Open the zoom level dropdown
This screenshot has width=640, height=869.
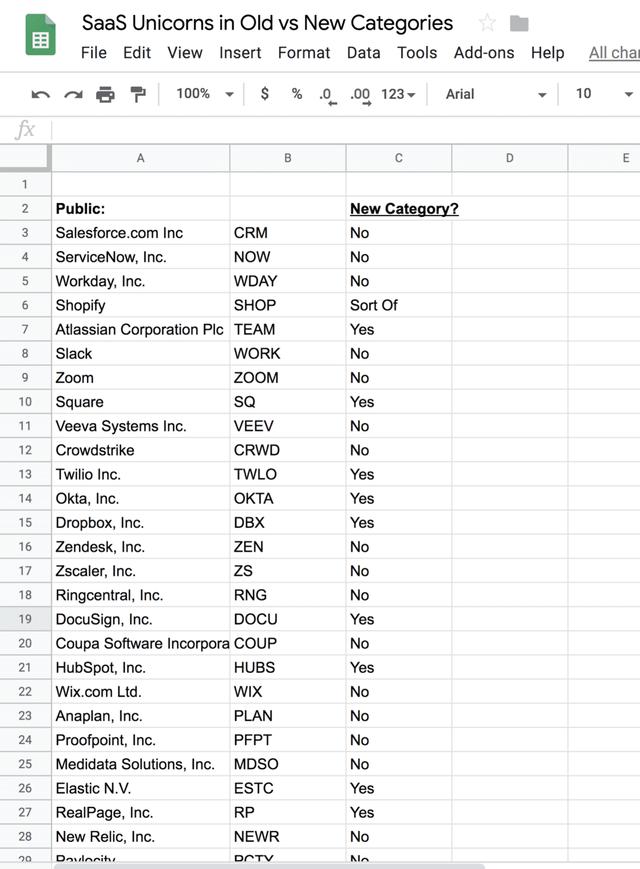point(205,94)
